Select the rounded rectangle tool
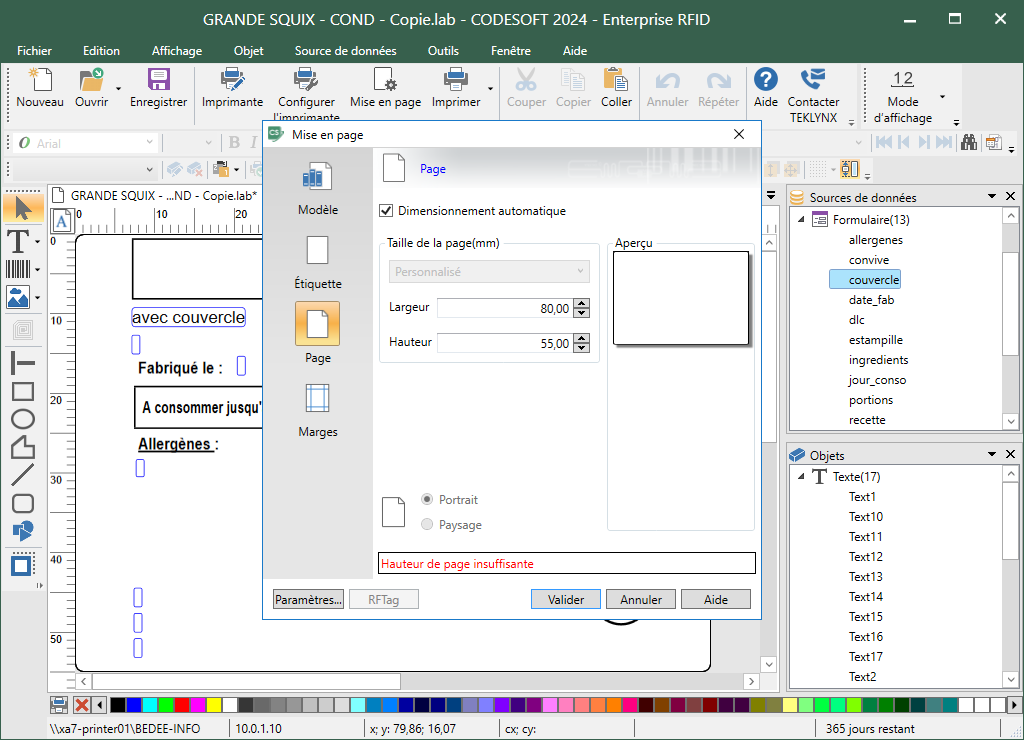This screenshot has height=740, width=1024. pos(23,504)
